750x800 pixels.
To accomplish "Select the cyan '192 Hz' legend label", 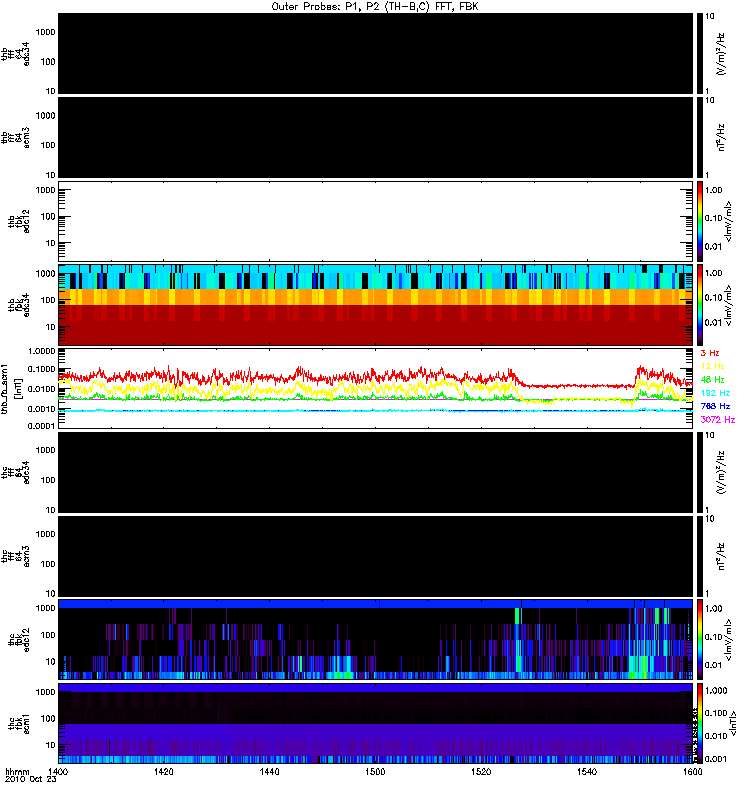I will coord(715,393).
